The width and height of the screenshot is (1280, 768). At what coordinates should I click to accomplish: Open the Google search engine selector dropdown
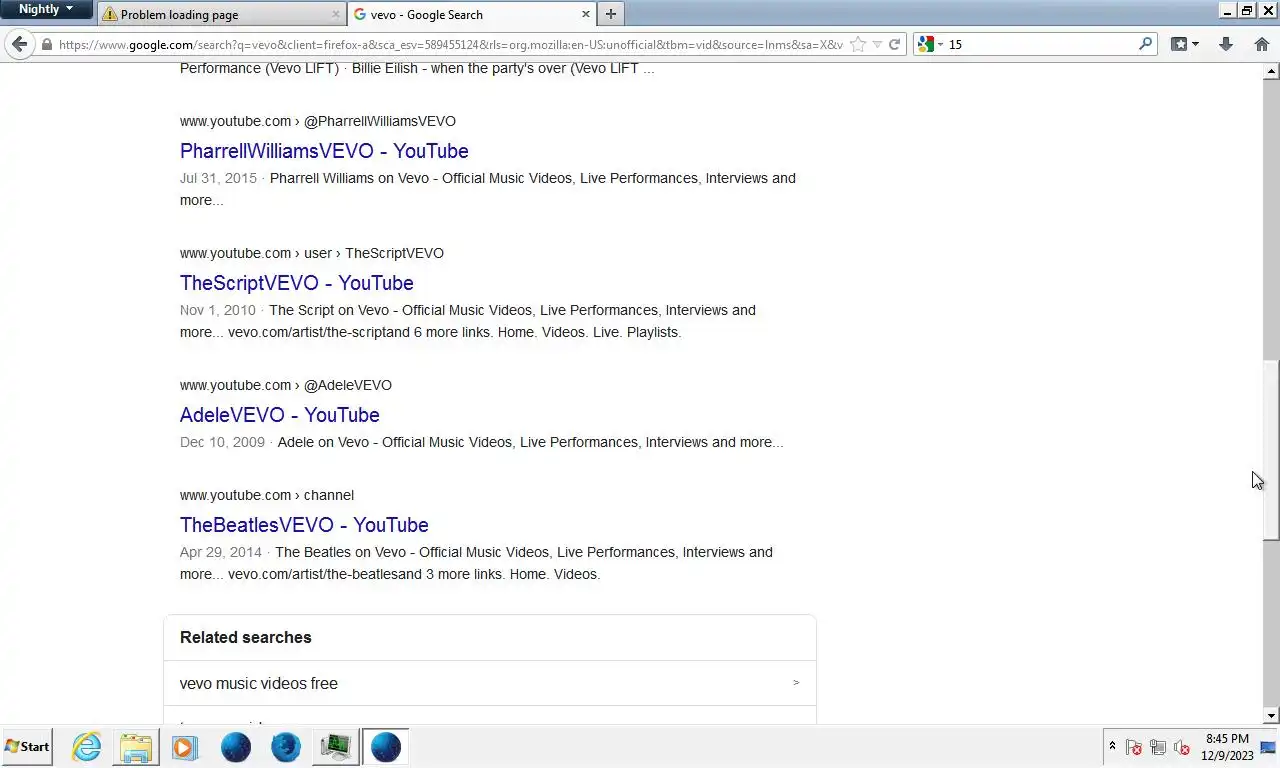pyautogui.click(x=930, y=44)
